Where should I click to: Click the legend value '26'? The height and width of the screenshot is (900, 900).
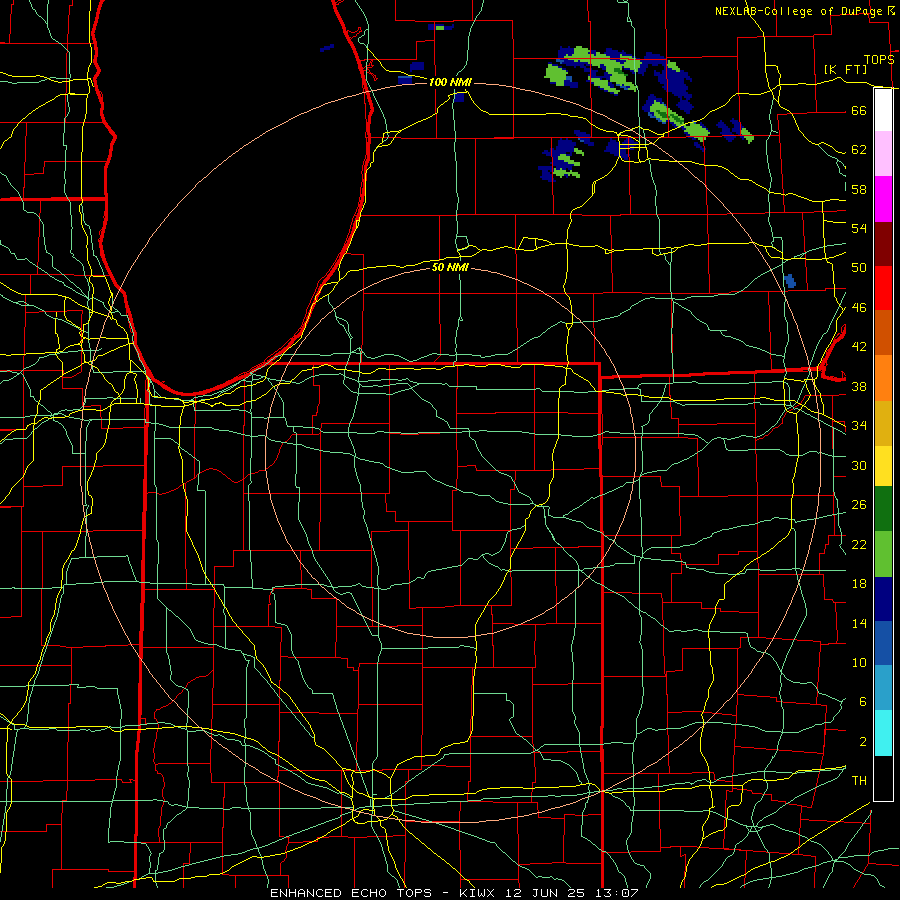click(859, 505)
